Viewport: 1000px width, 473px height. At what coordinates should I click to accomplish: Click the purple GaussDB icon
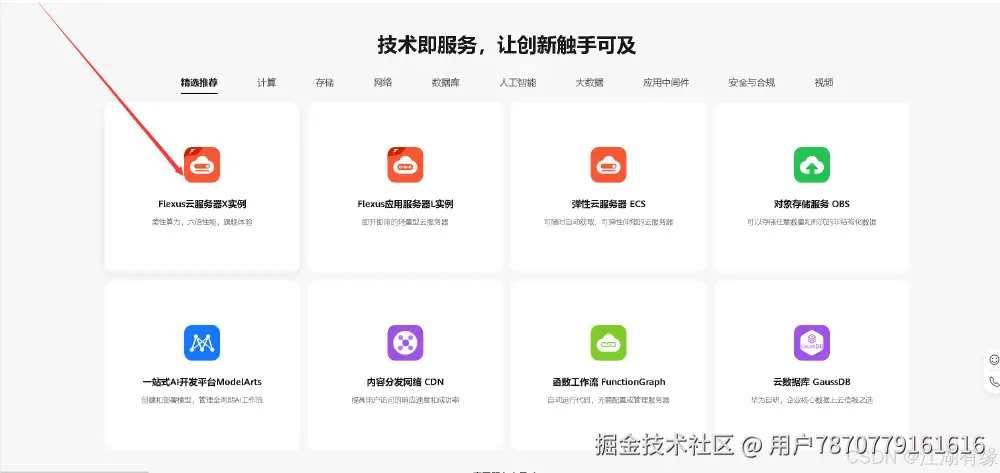pos(812,343)
